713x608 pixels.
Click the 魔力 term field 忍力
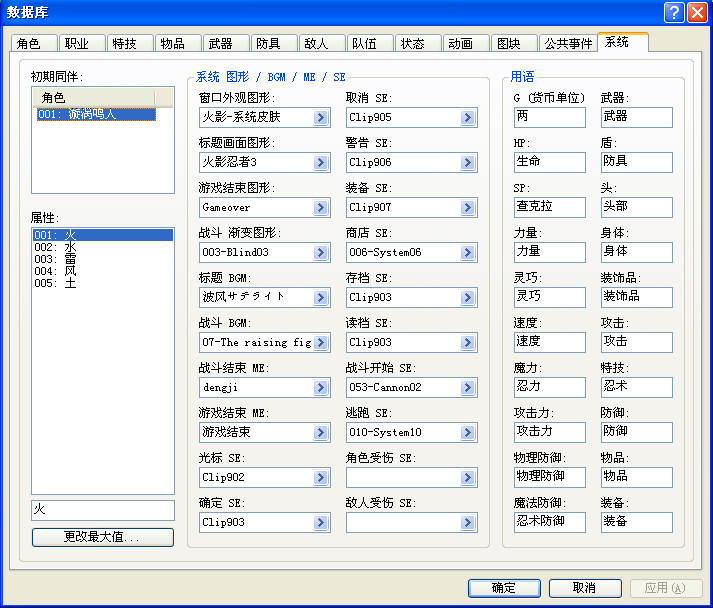pos(550,387)
